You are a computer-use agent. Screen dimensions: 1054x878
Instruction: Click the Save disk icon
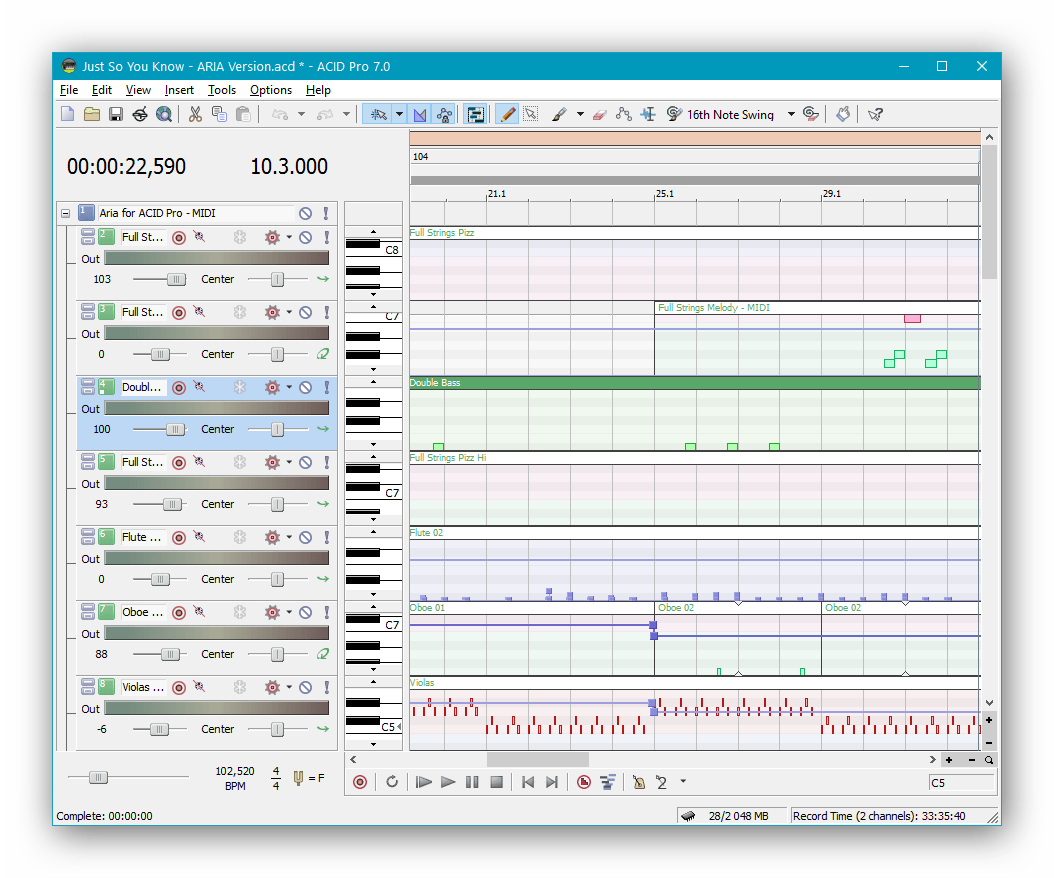coord(116,114)
